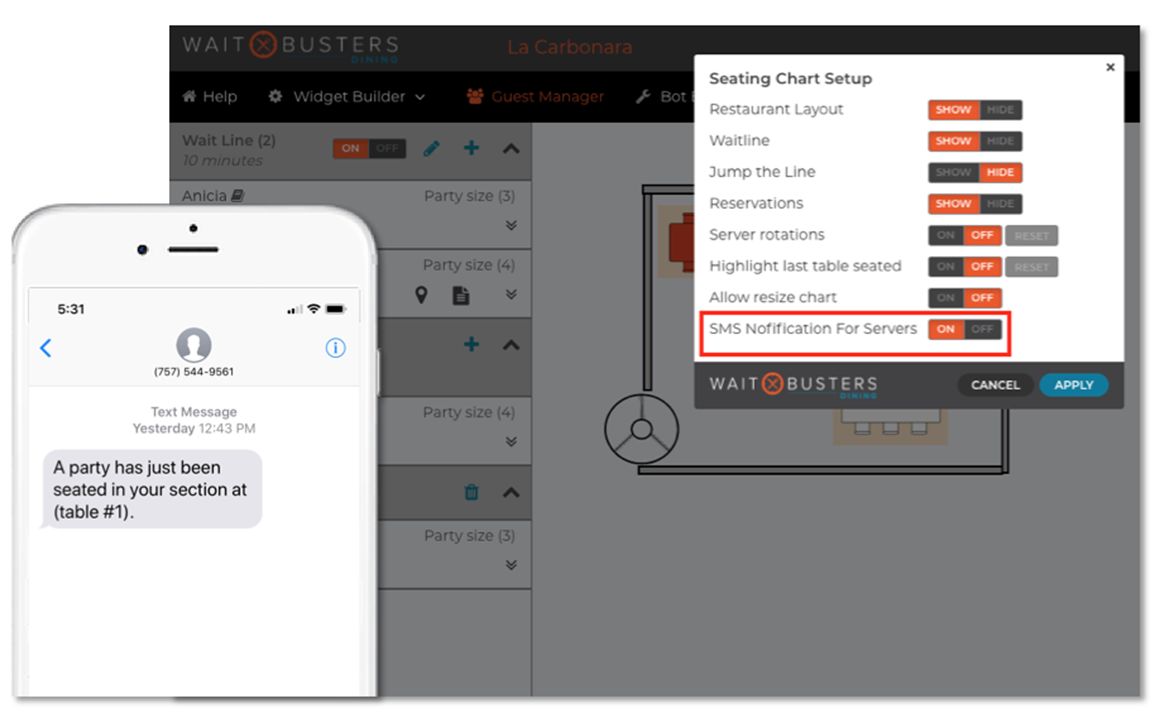The width and height of the screenshot is (1155, 713).
Task: Click RESET for Highlight last table seated
Action: (x=1031, y=267)
